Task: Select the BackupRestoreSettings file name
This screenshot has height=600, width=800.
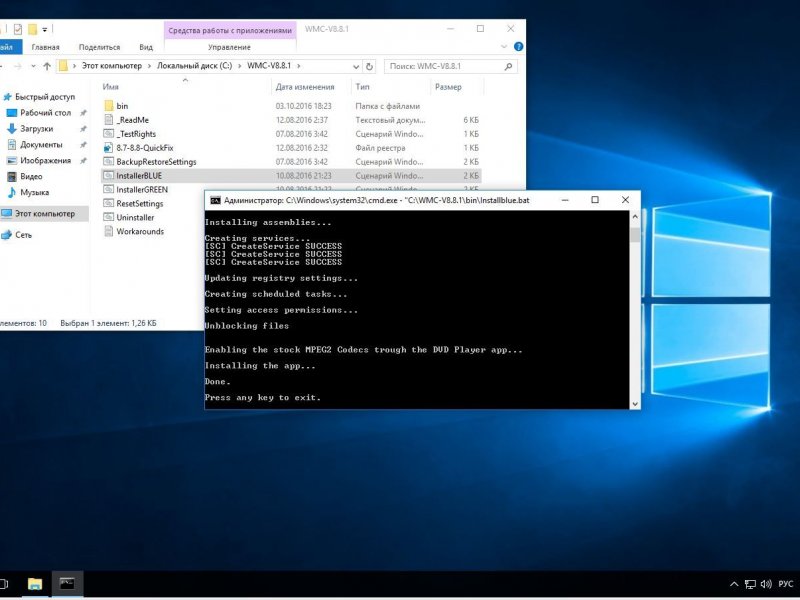Action: tap(156, 162)
